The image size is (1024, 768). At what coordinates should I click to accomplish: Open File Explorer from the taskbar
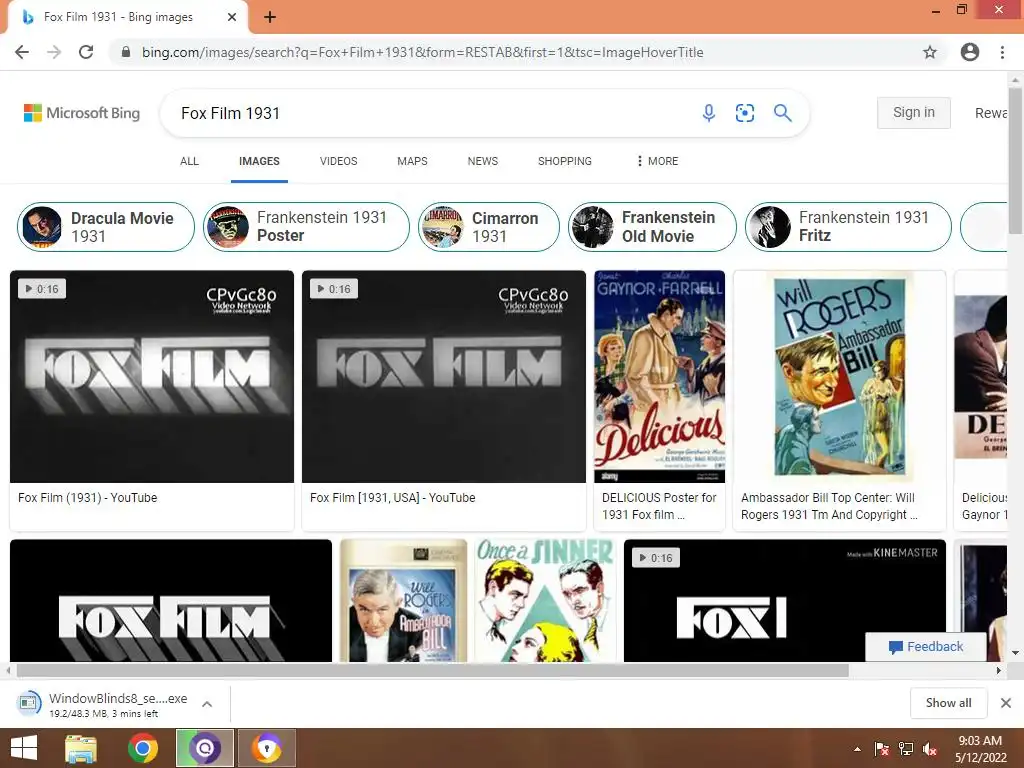81,748
